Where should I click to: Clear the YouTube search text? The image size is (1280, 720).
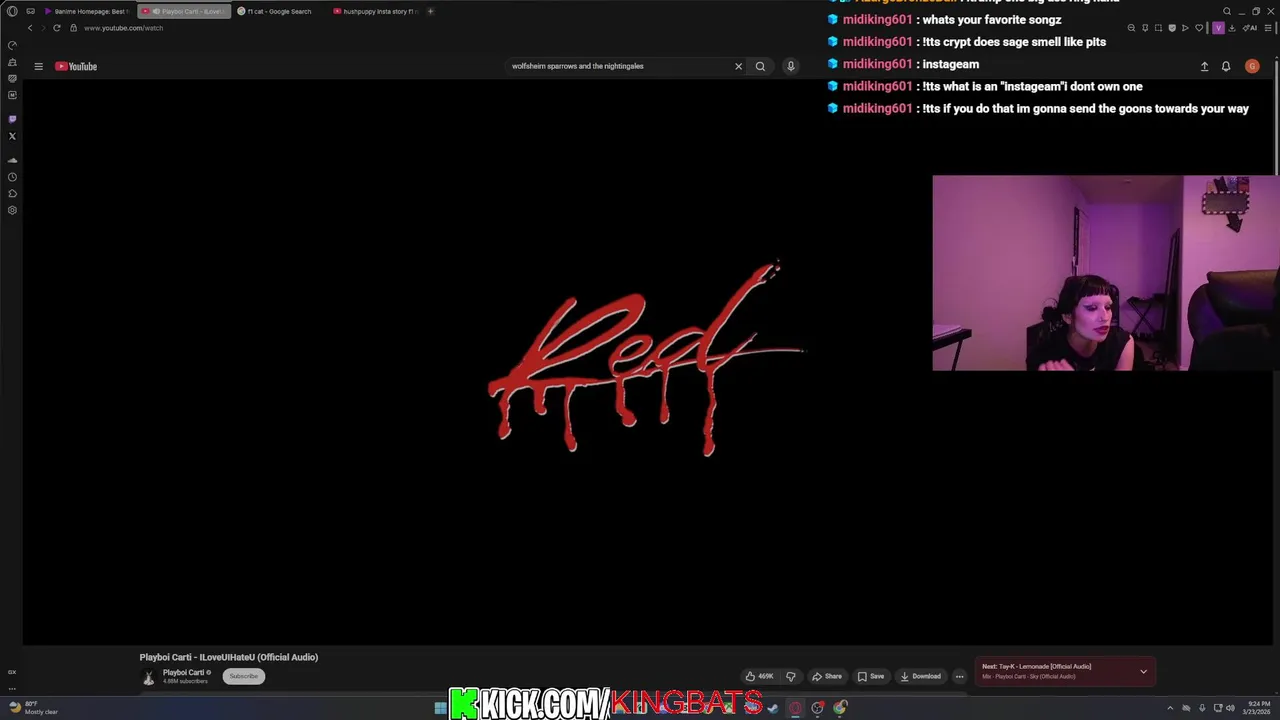[738, 66]
